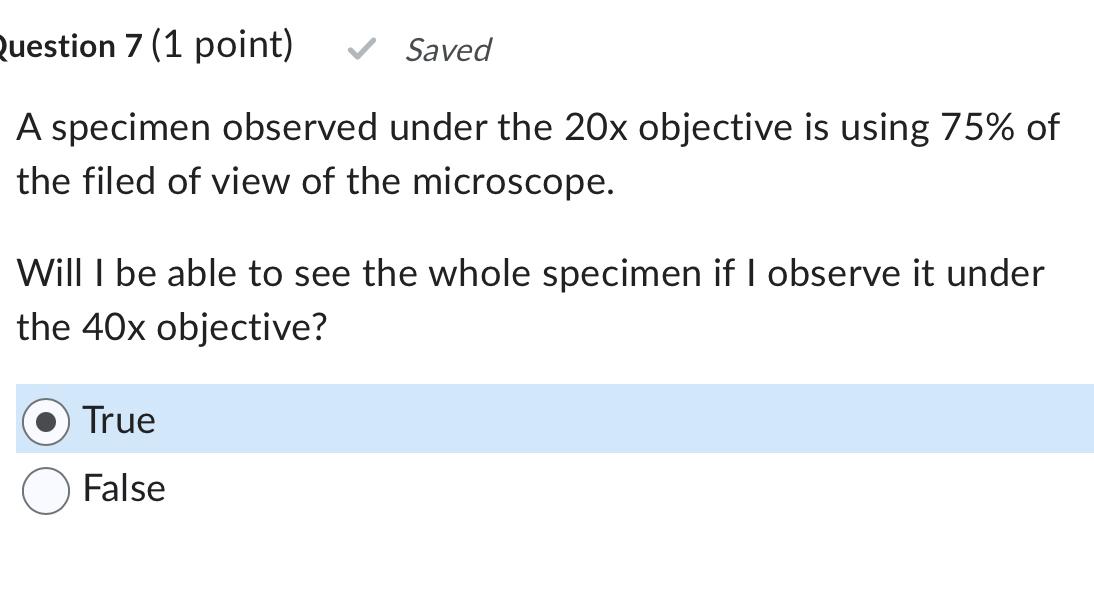Click the Saved status text
The image size is (1094, 603).
pos(447,50)
